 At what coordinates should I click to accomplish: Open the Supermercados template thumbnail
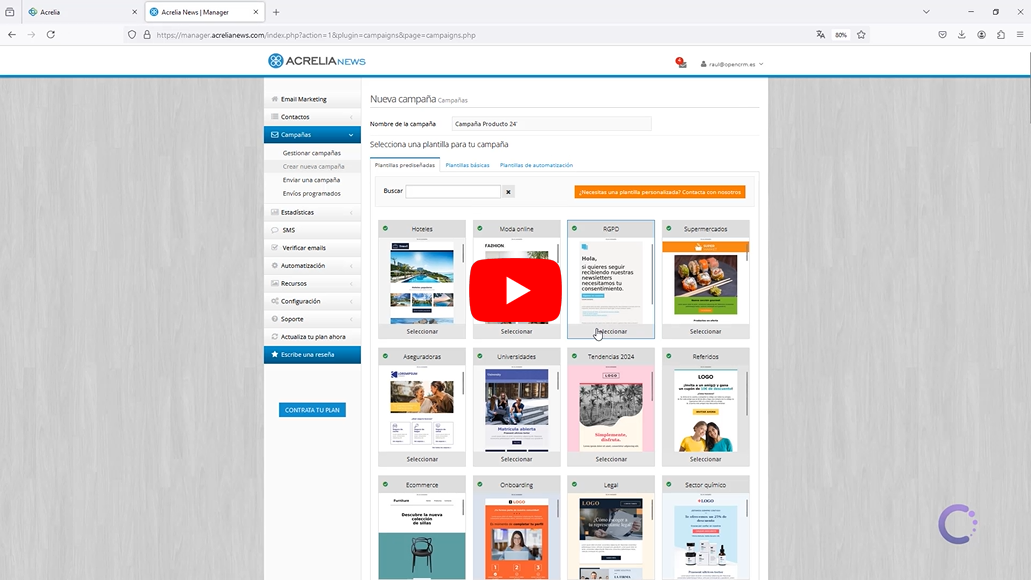coord(706,281)
